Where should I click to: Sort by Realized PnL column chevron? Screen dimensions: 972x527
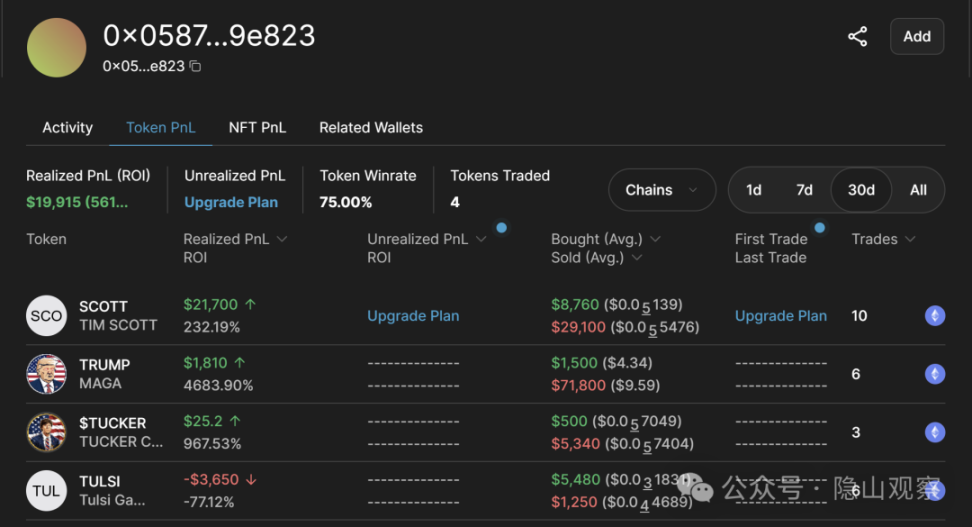(x=282, y=239)
